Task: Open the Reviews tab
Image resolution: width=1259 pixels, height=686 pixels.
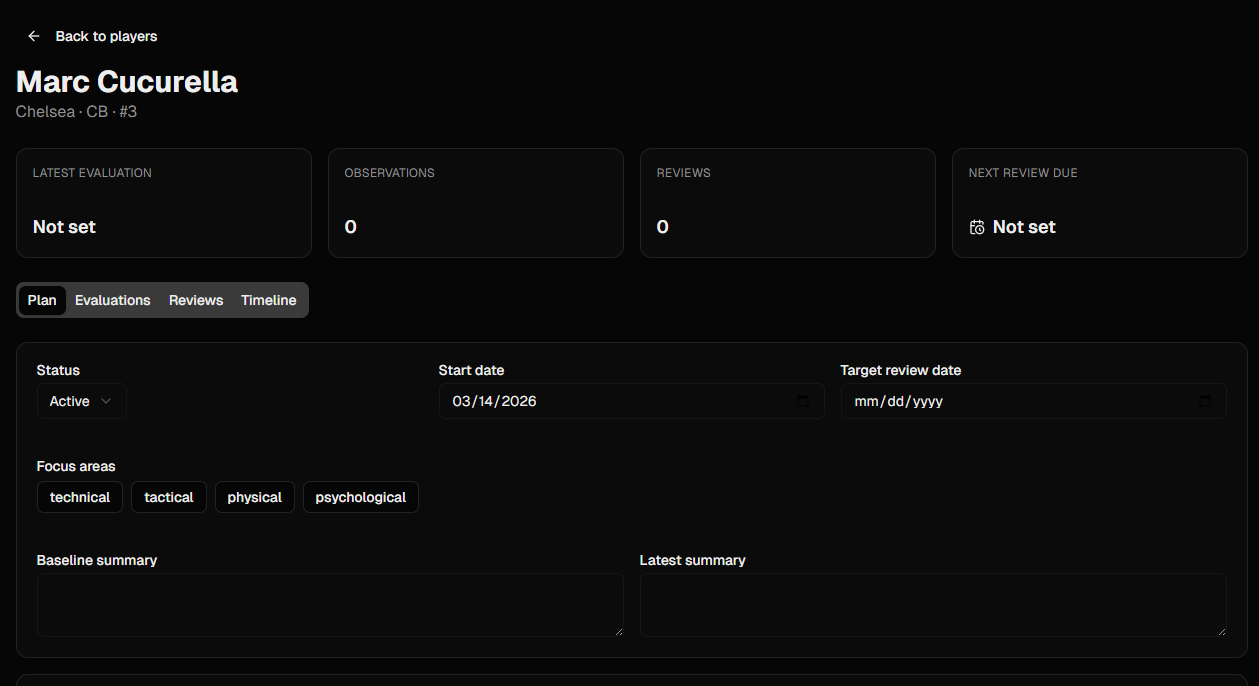Action: [196, 300]
